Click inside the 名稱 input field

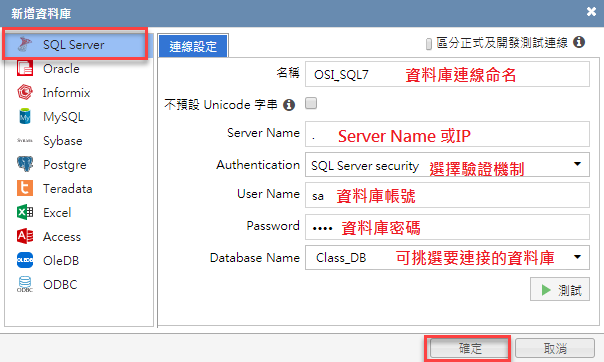[447, 74]
